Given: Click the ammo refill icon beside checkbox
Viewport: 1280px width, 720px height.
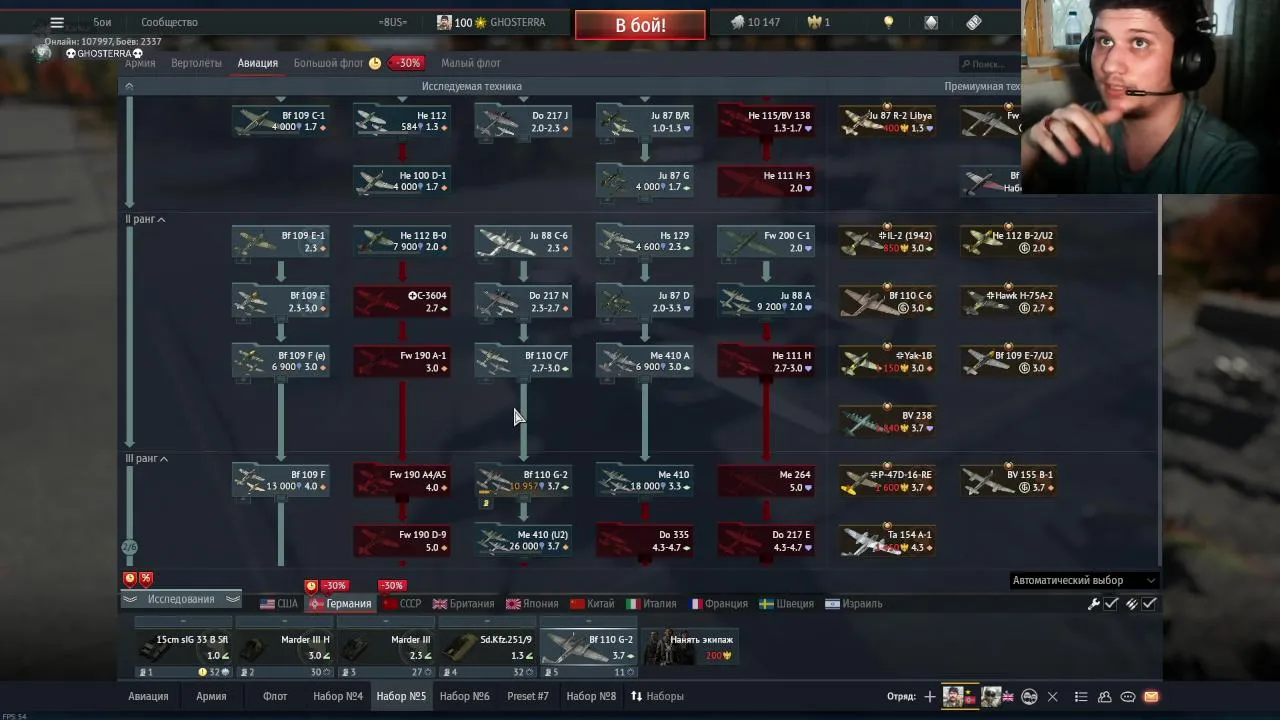Looking at the screenshot, I should point(1132,604).
